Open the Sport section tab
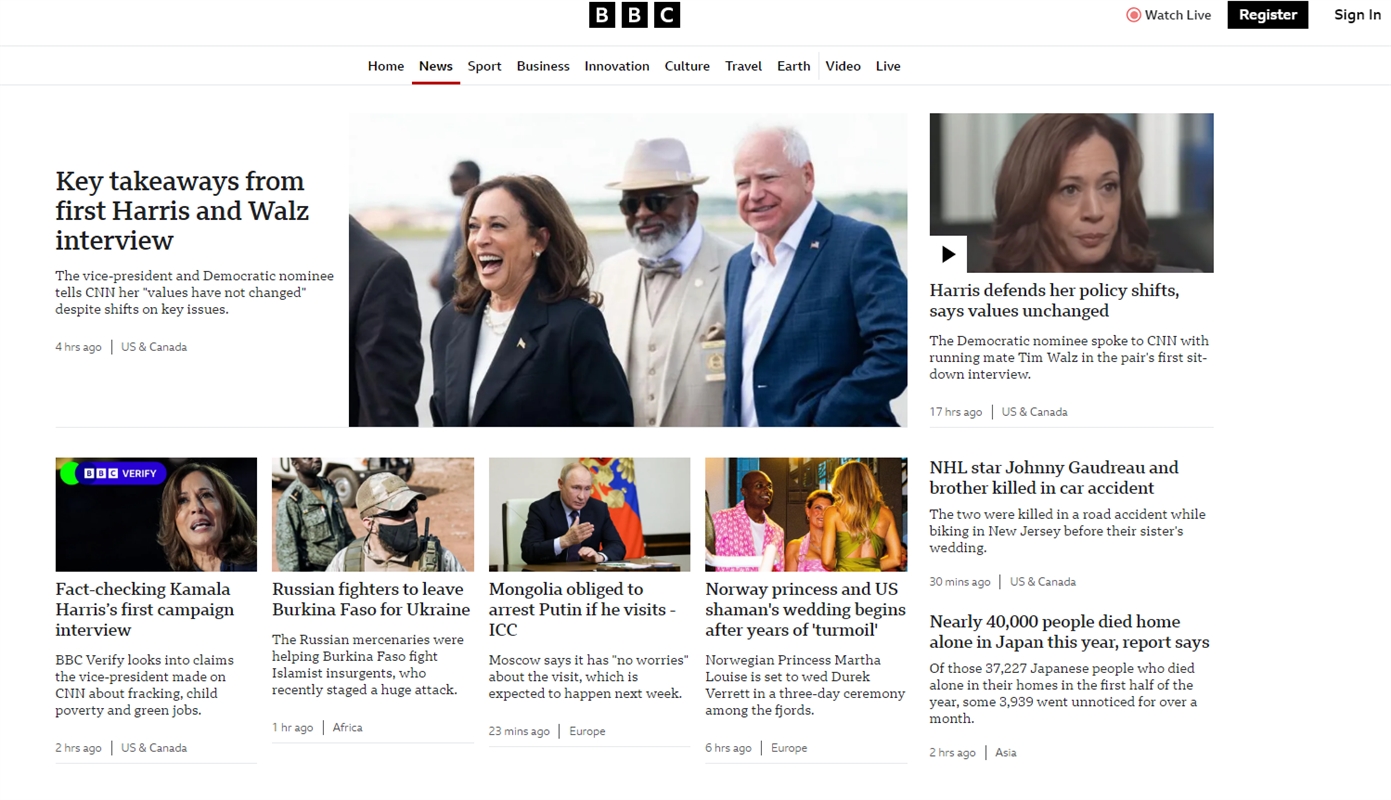The height and width of the screenshot is (800, 1391). (484, 66)
